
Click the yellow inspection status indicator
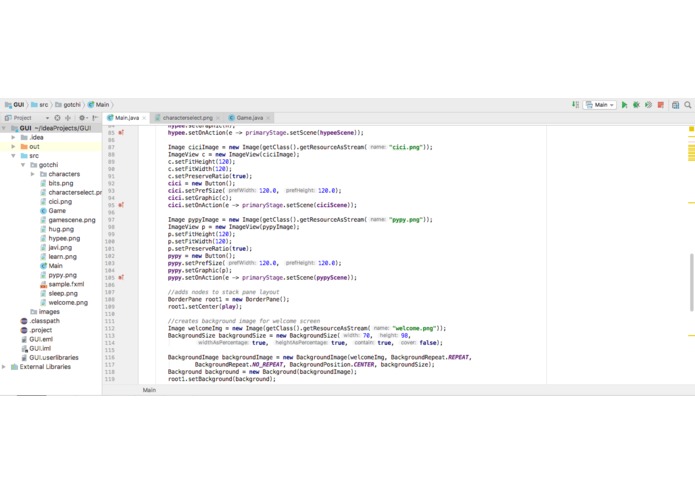pyautogui.click(x=691, y=129)
